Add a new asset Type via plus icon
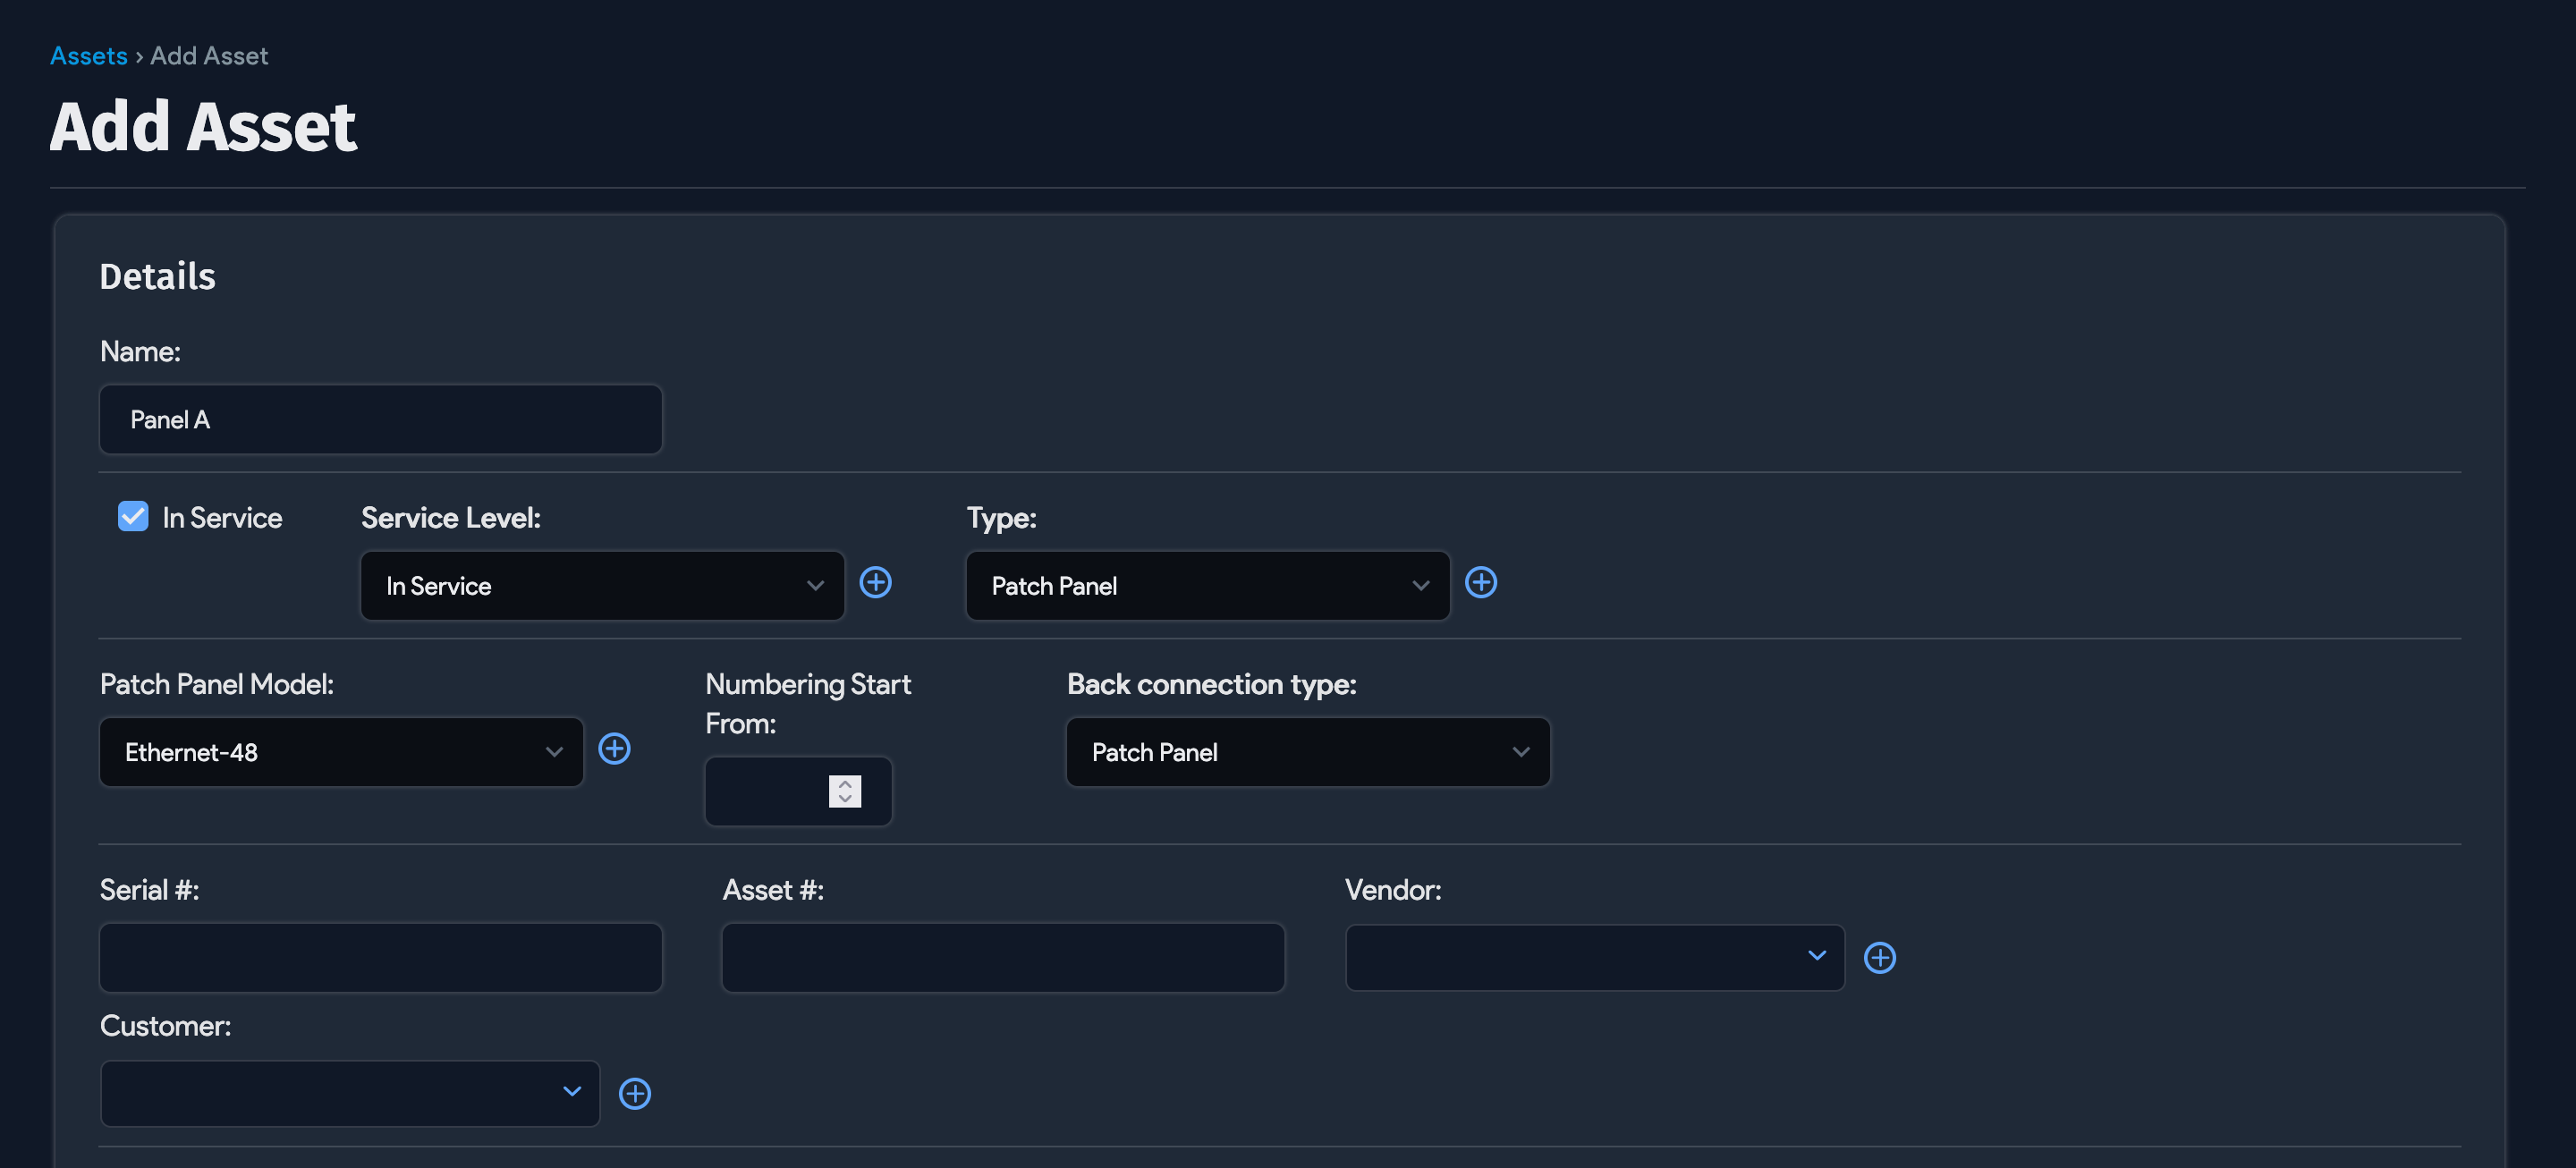 click(x=1481, y=583)
